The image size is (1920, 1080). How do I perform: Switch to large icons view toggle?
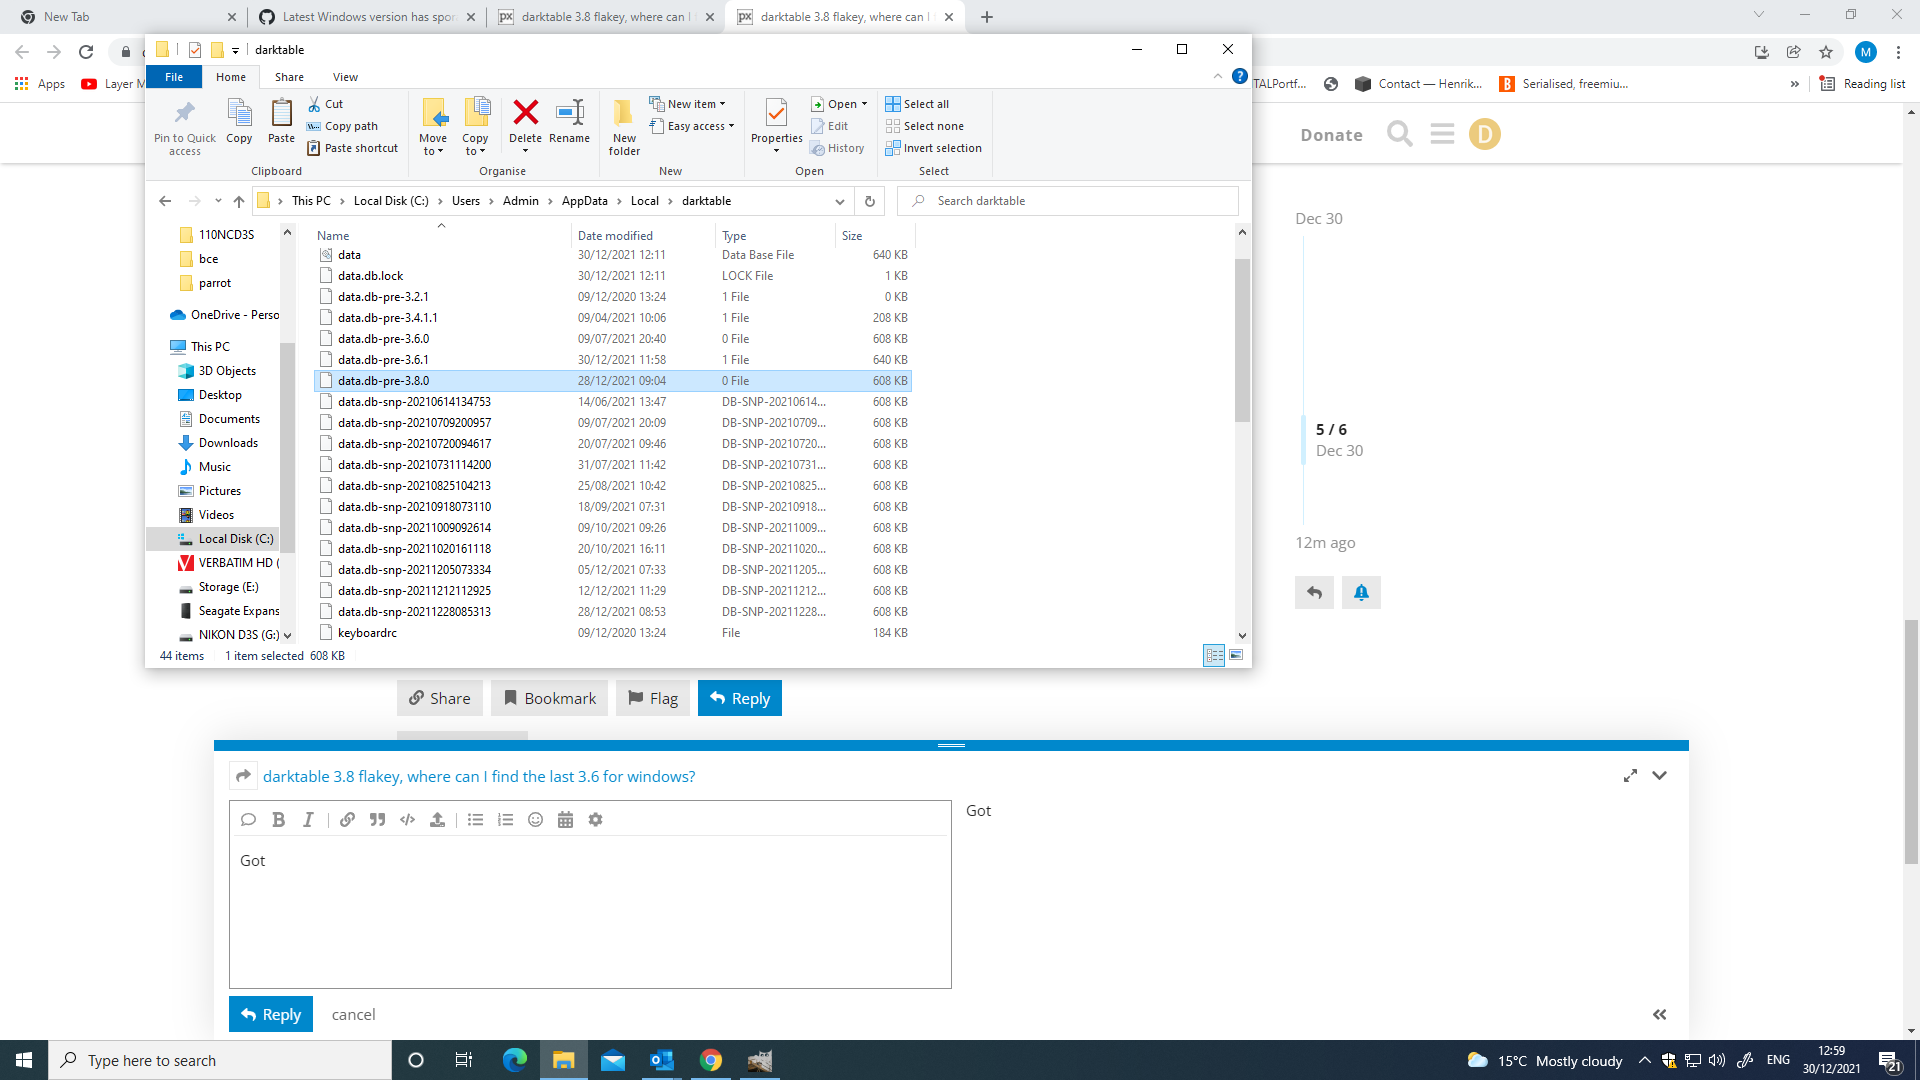(x=1236, y=656)
